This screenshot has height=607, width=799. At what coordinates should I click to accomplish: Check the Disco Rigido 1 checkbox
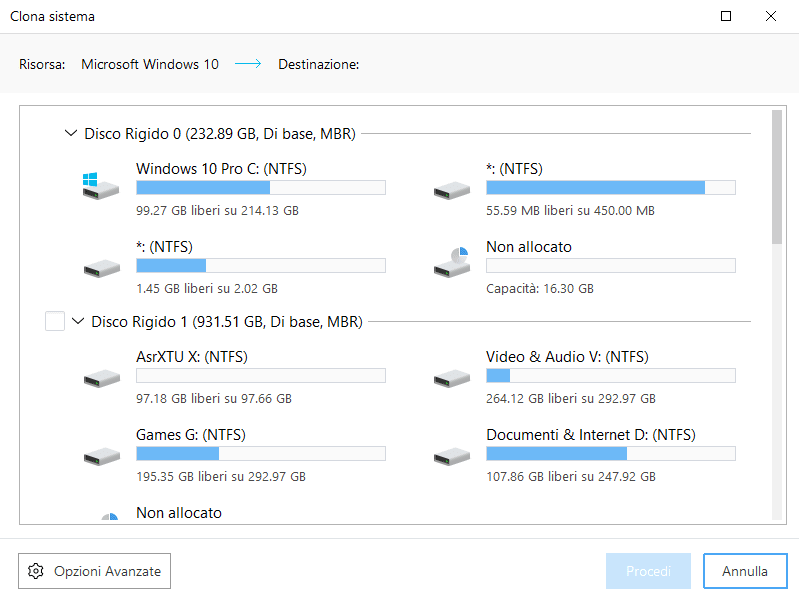(x=56, y=321)
